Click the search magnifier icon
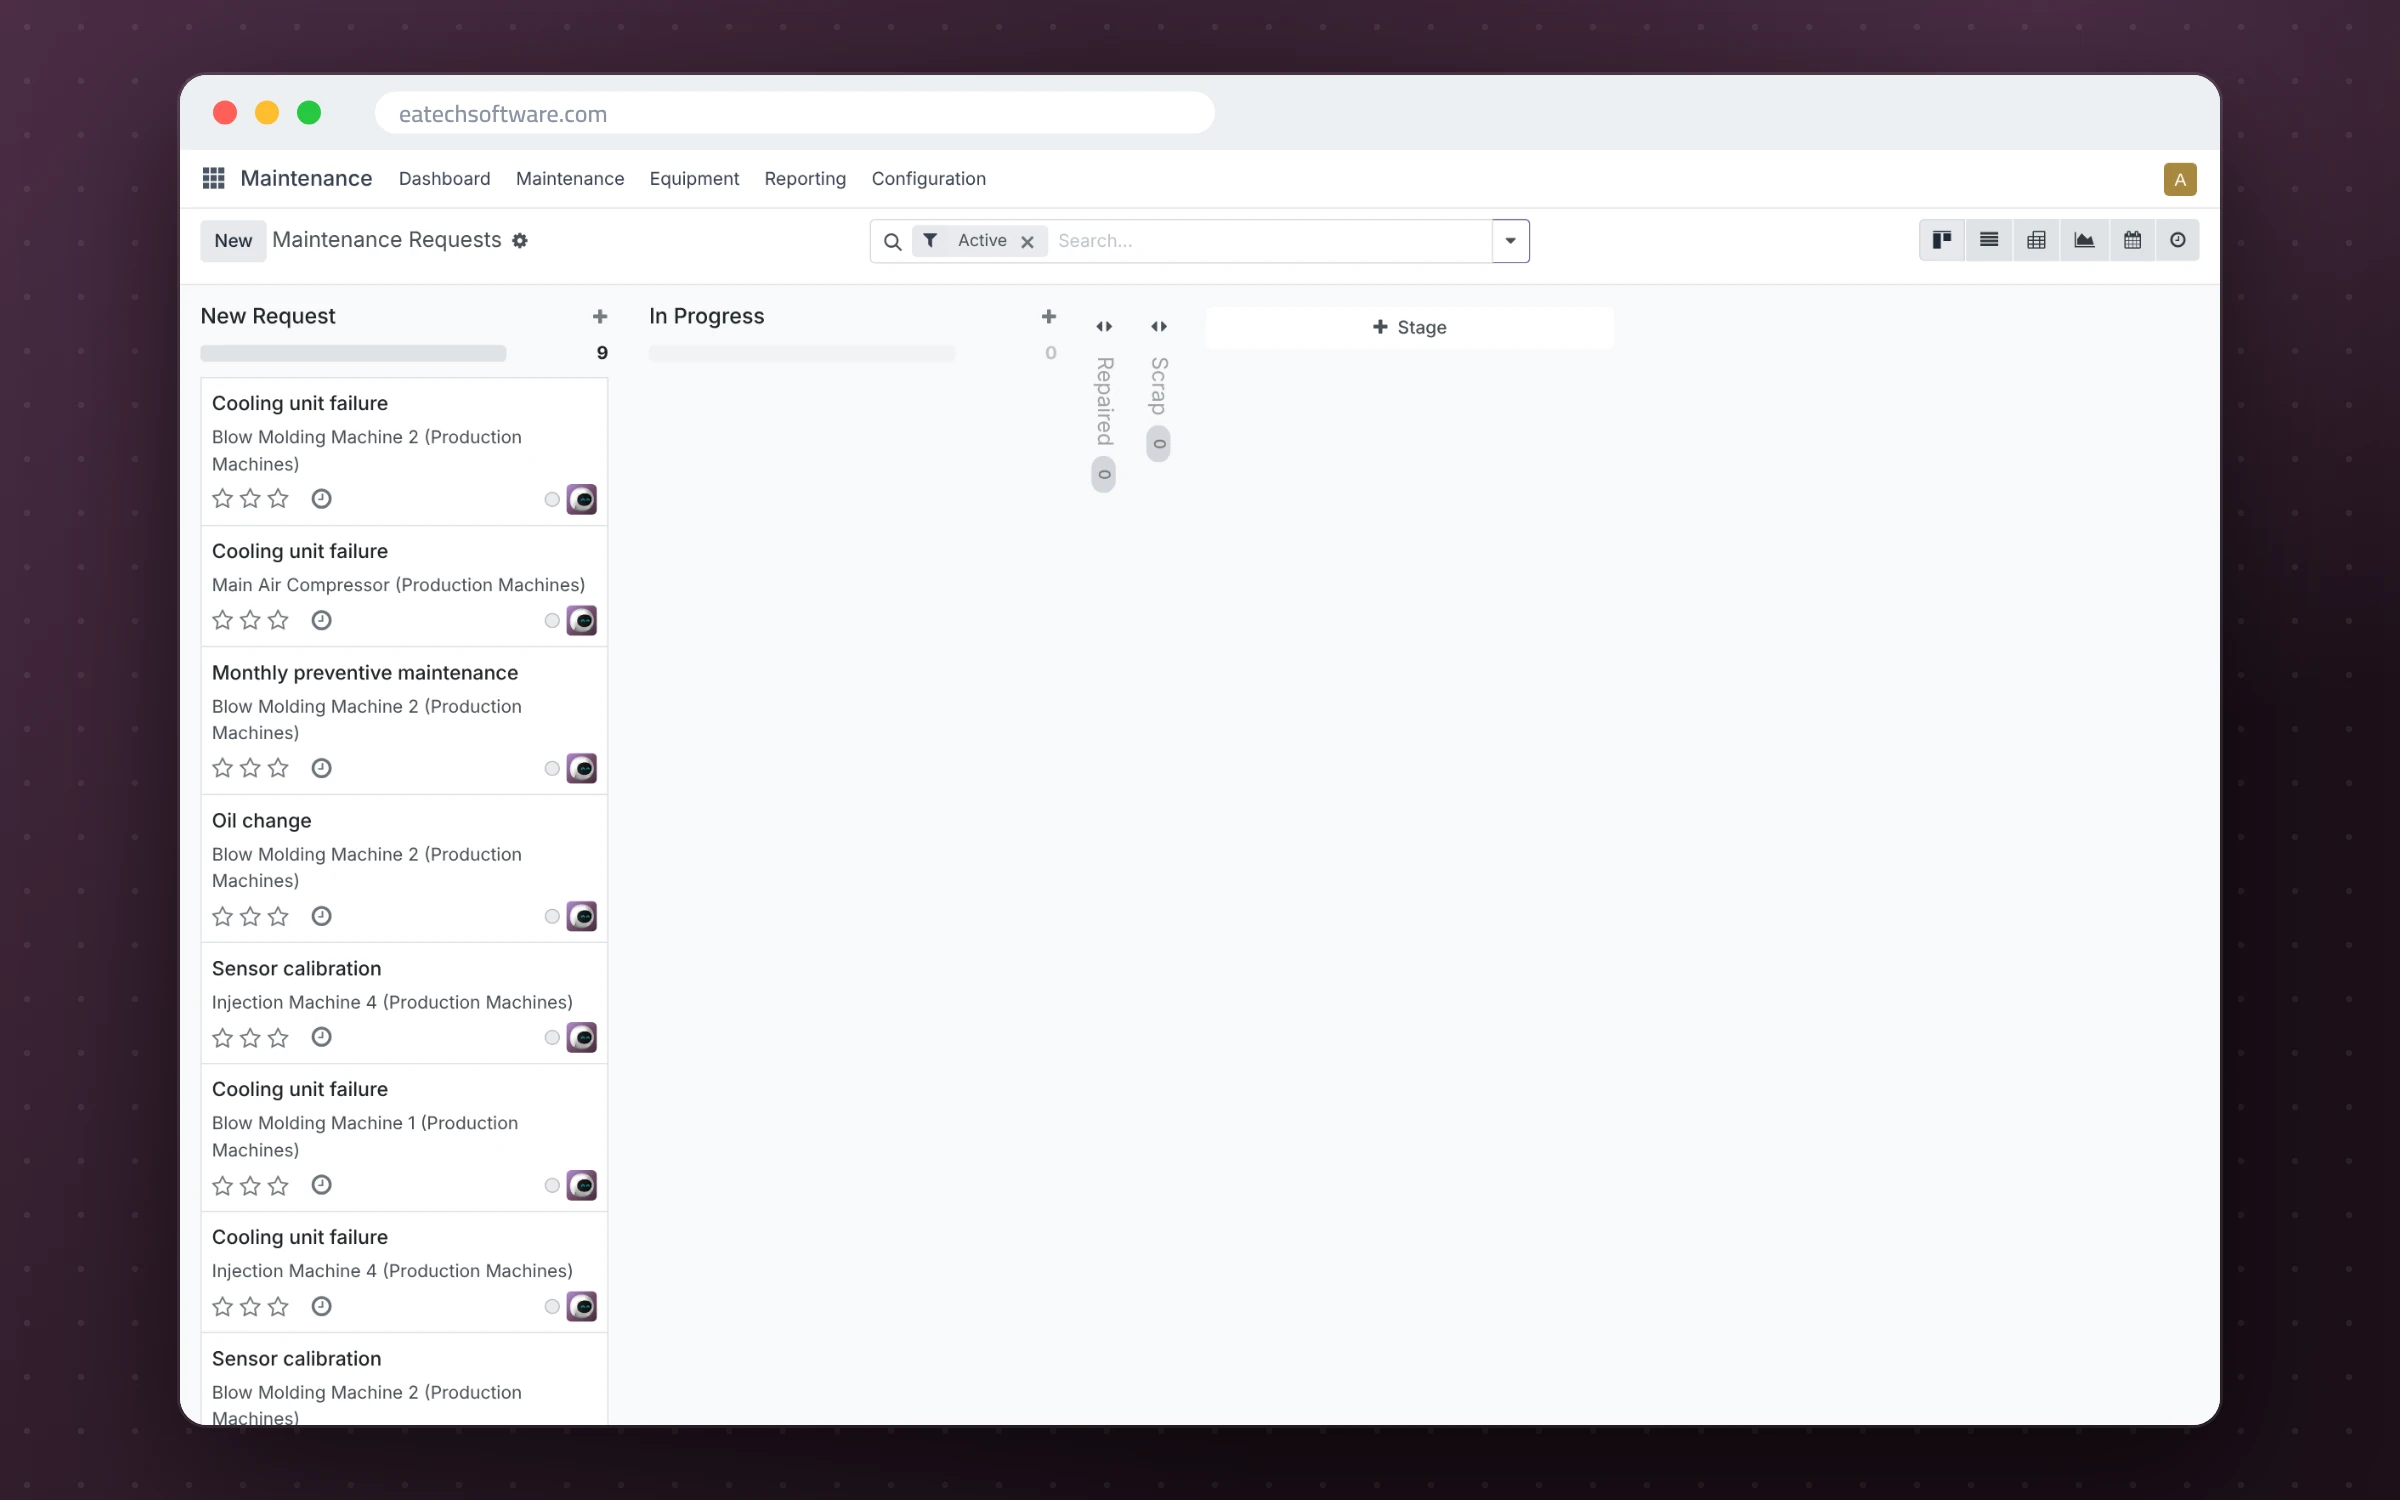Viewport: 2400px width, 1500px height. (892, 241)
